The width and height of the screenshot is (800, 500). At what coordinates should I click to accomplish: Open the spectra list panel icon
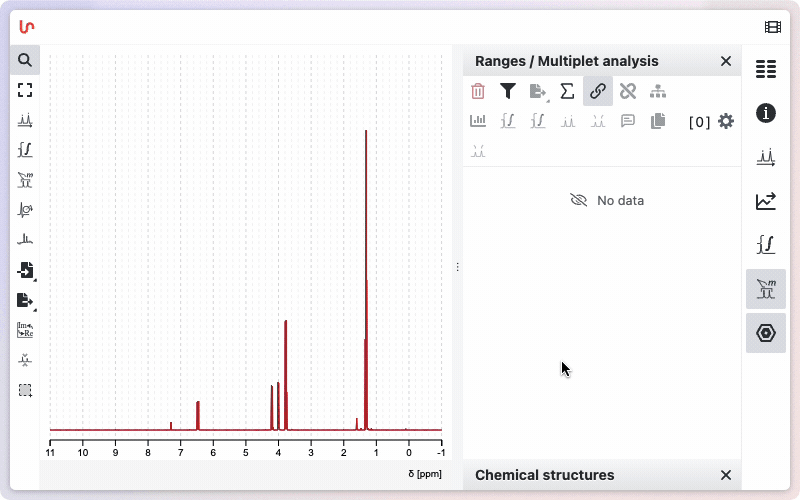(x=766, y=69)
